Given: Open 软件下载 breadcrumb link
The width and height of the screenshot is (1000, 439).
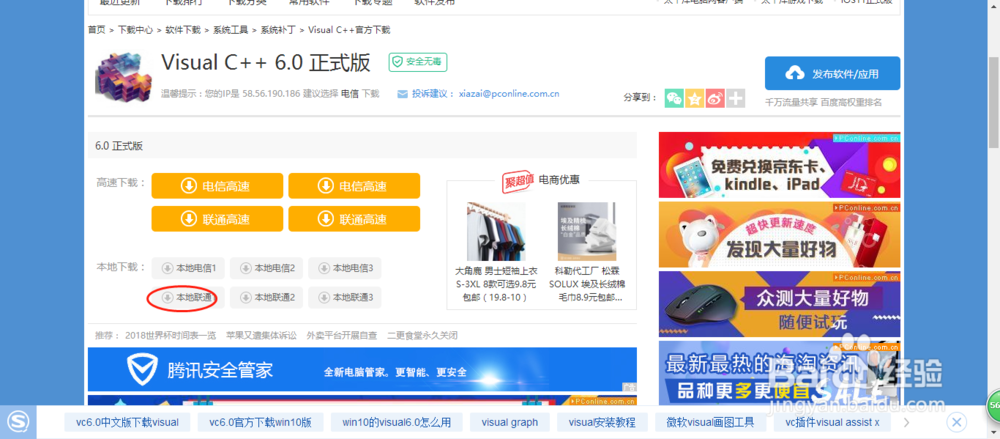Looking at the screenshot, I should pos(183,29).
